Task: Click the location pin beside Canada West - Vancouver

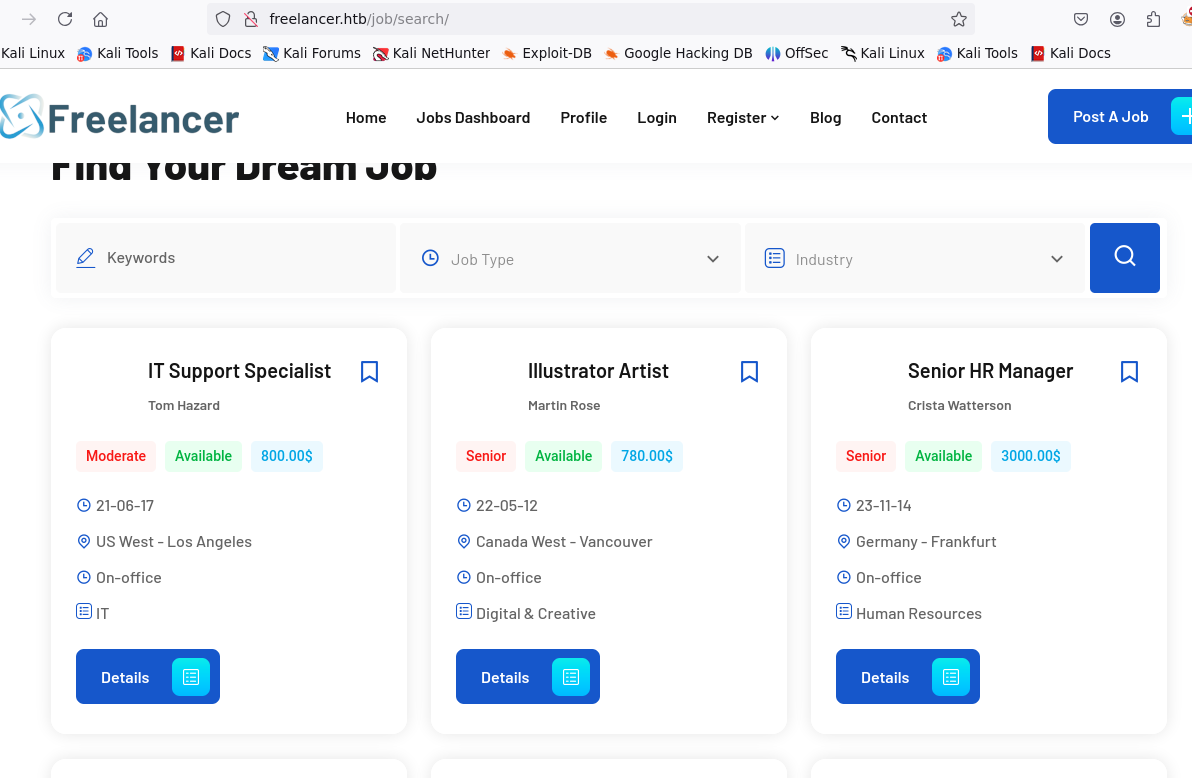Action: click(x=464, y=541)
